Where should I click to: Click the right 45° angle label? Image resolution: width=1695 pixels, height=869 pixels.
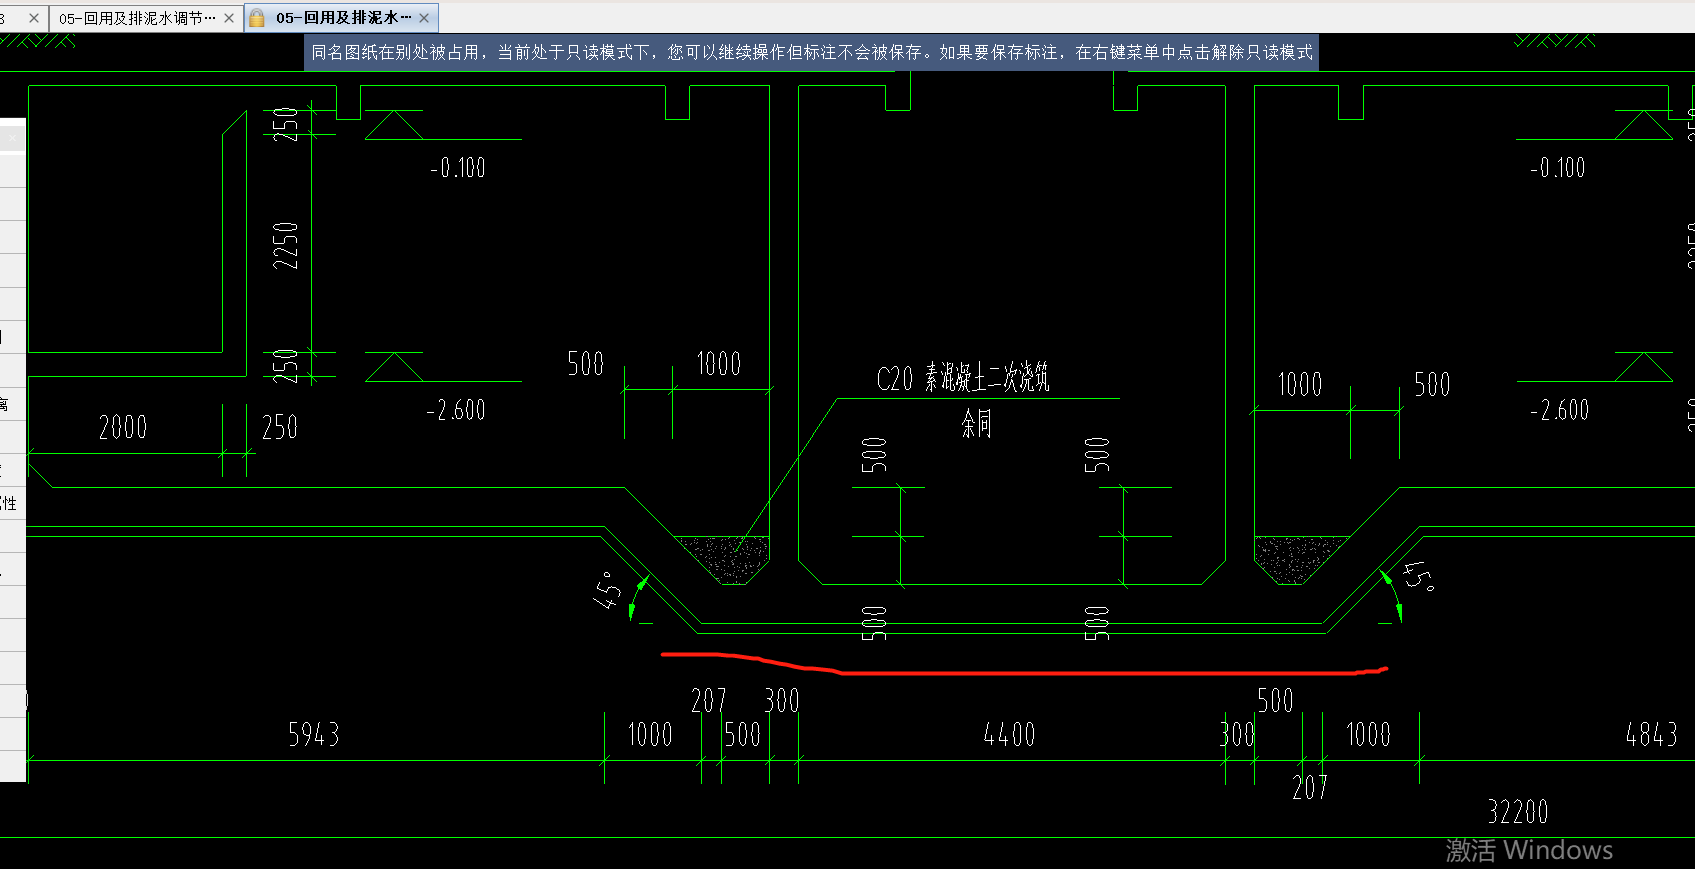(1419, 576)
